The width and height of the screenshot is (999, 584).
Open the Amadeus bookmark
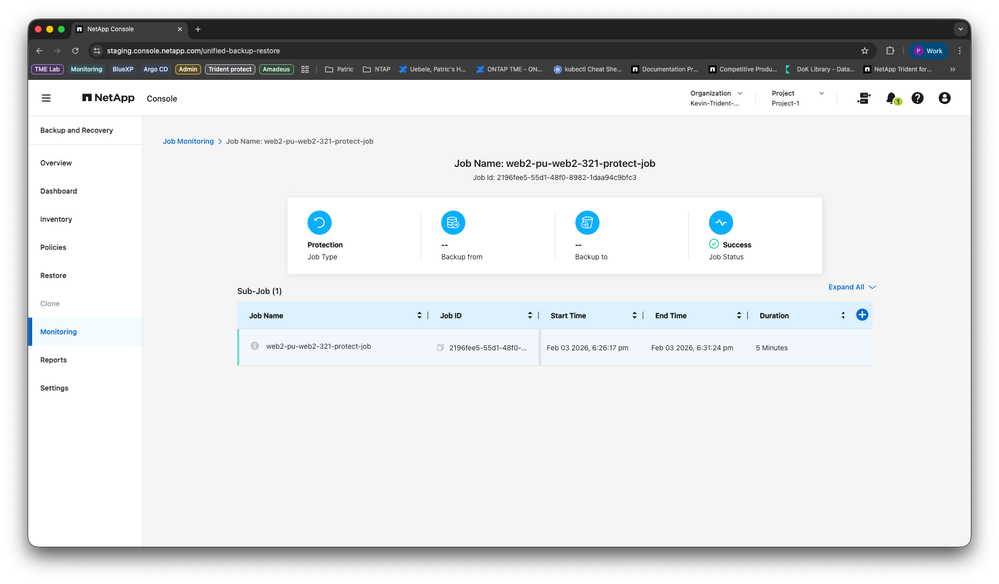[277, 69]
